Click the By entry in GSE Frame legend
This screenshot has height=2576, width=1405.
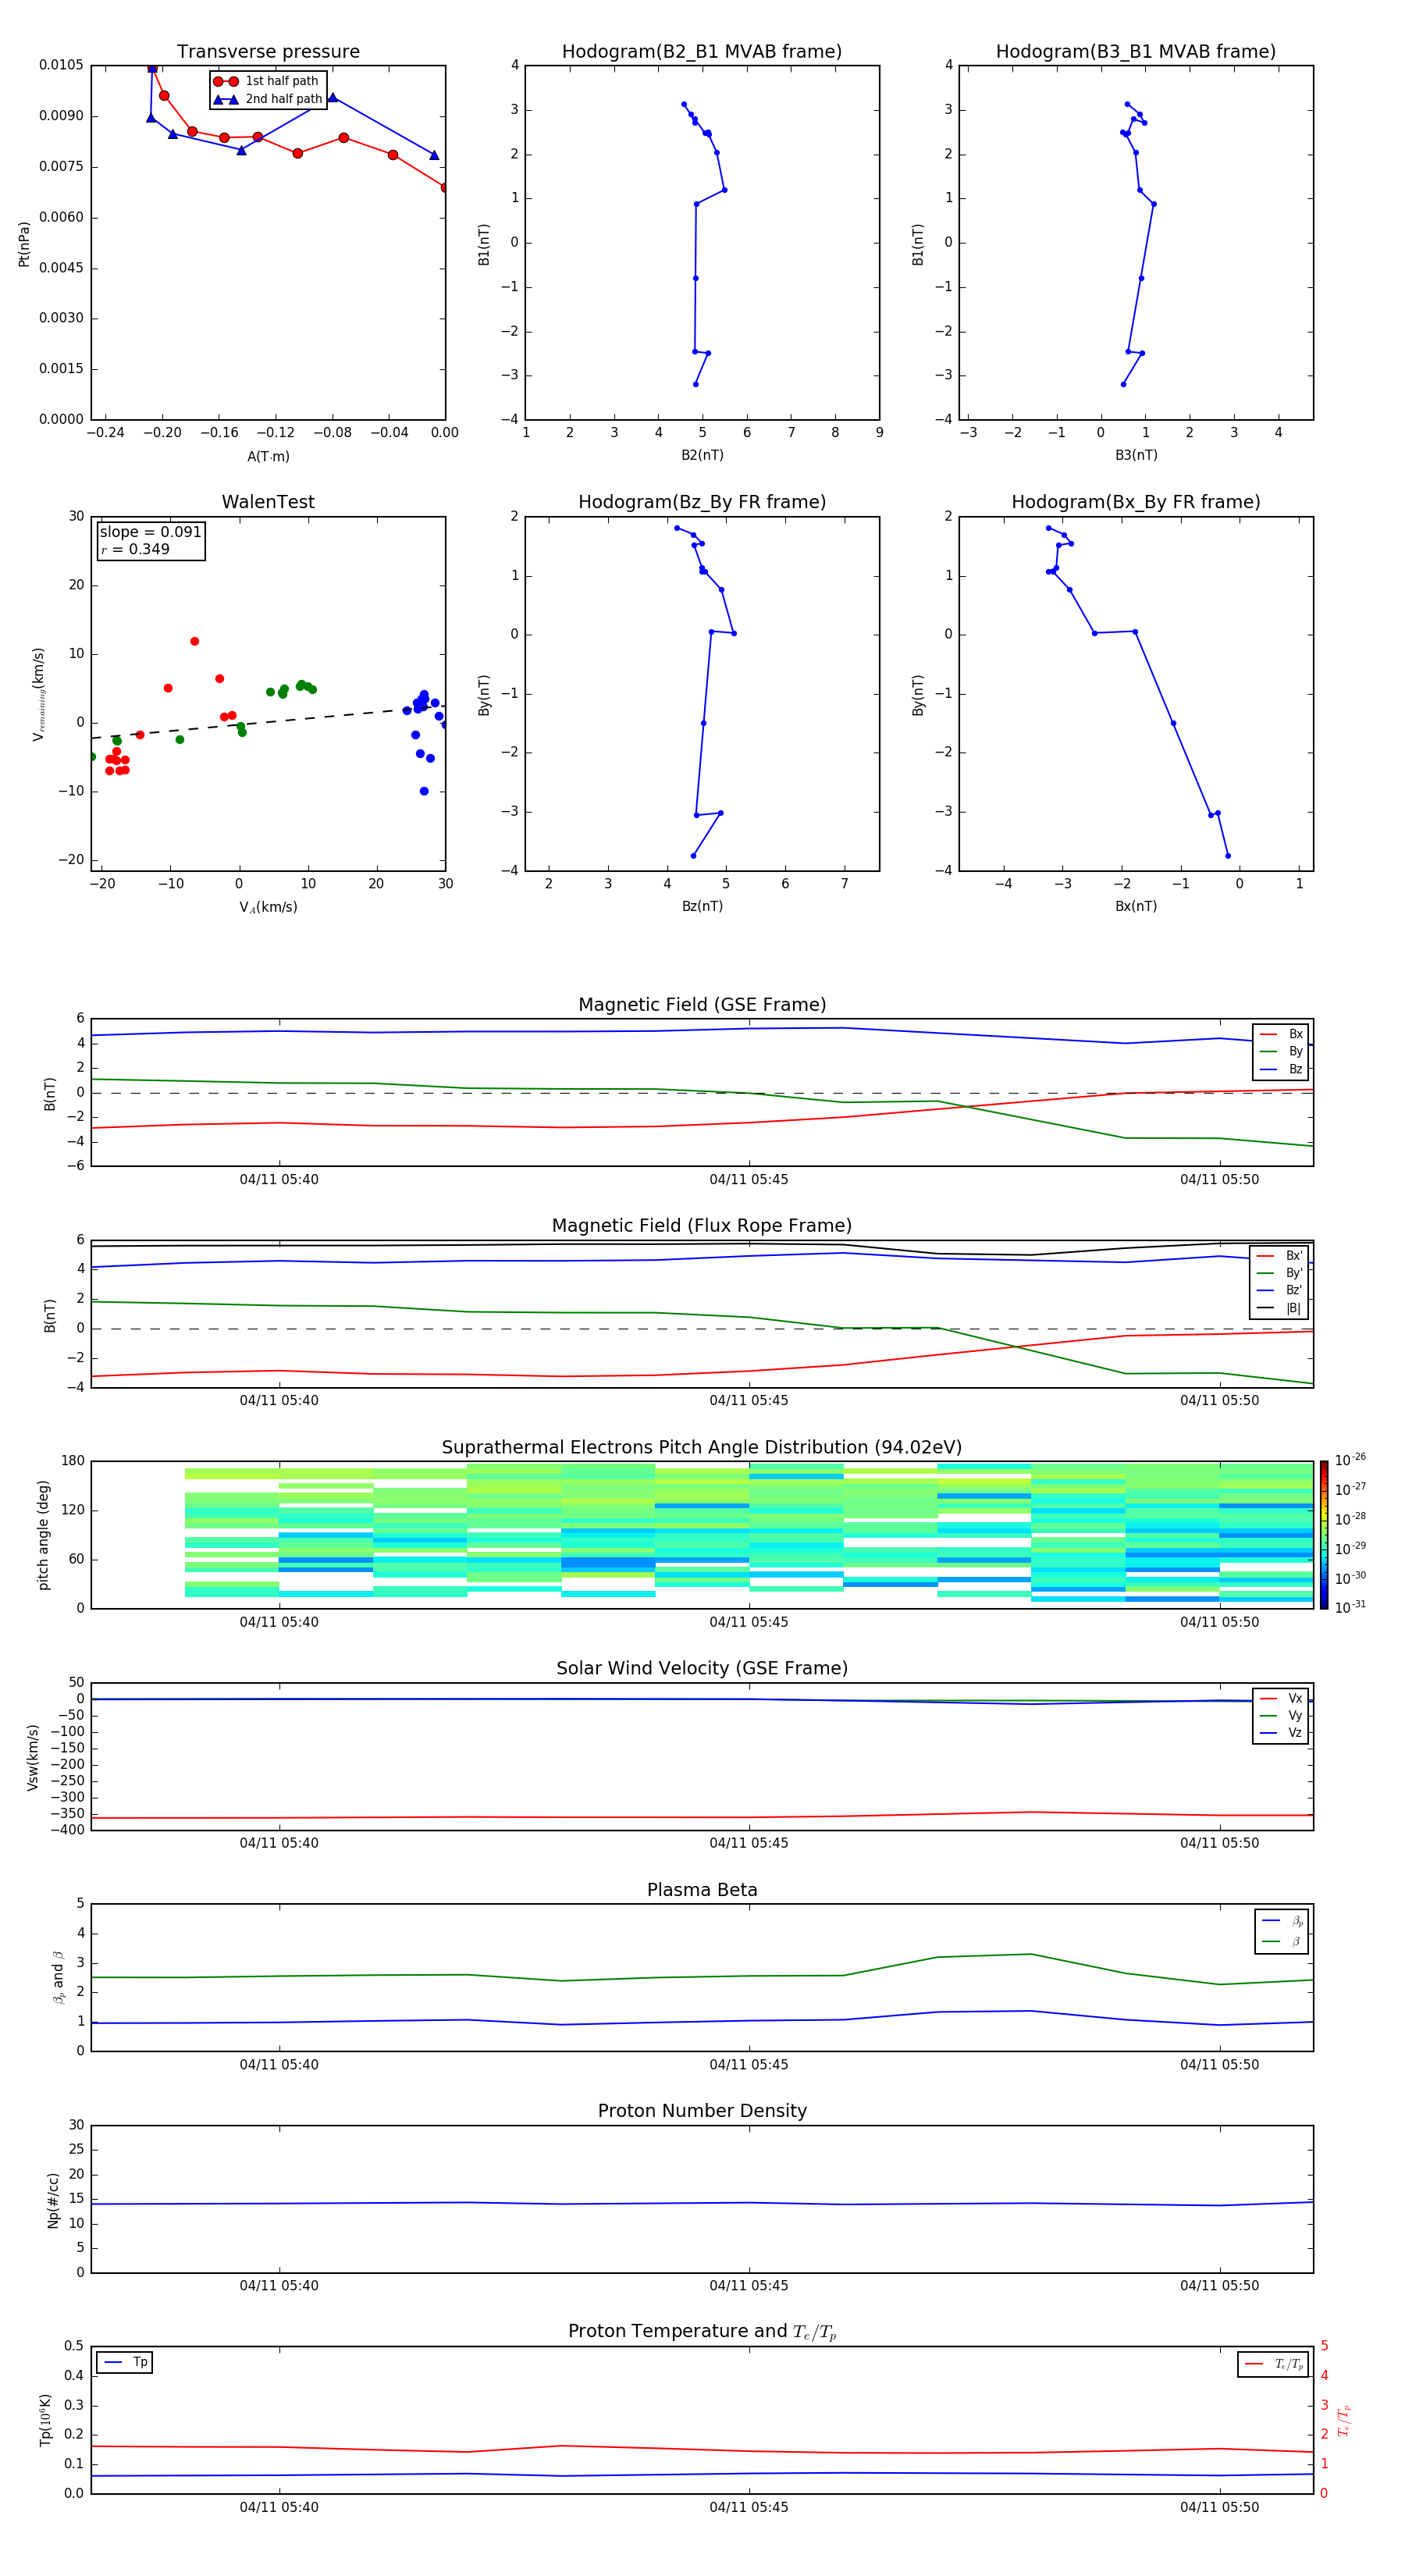[x=1281, y=1051]
